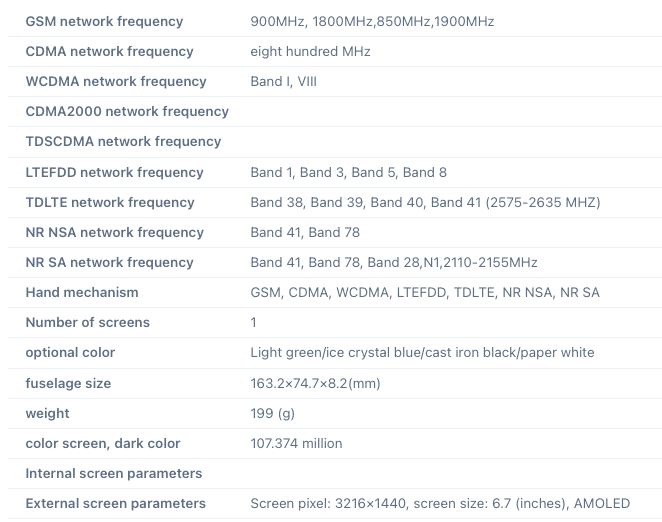Click the NR SA network frequency label
Viewport: 662px width, 522px height.
(x=109, y=262)
